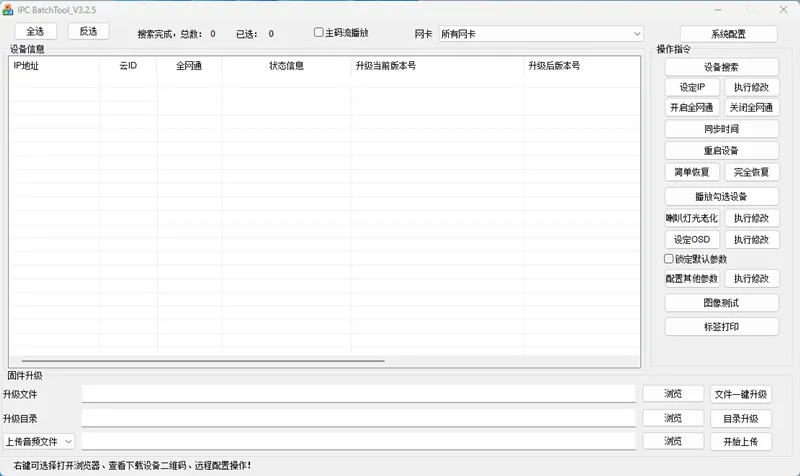Click the 状态信息 column header
Image resolution: width=800 pixels, height=476 pixels.
click(x=286, y=67)
